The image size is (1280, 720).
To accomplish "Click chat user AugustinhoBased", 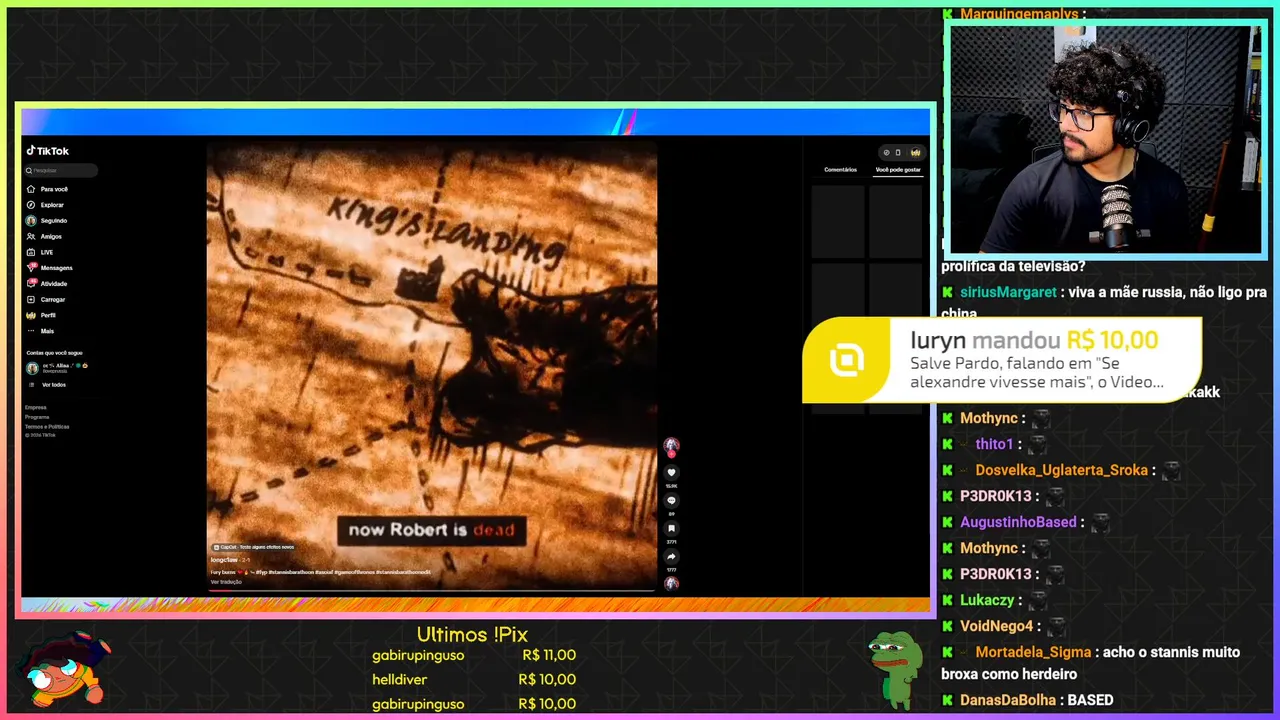I will pyautogui.click(x=1018, y=522).
